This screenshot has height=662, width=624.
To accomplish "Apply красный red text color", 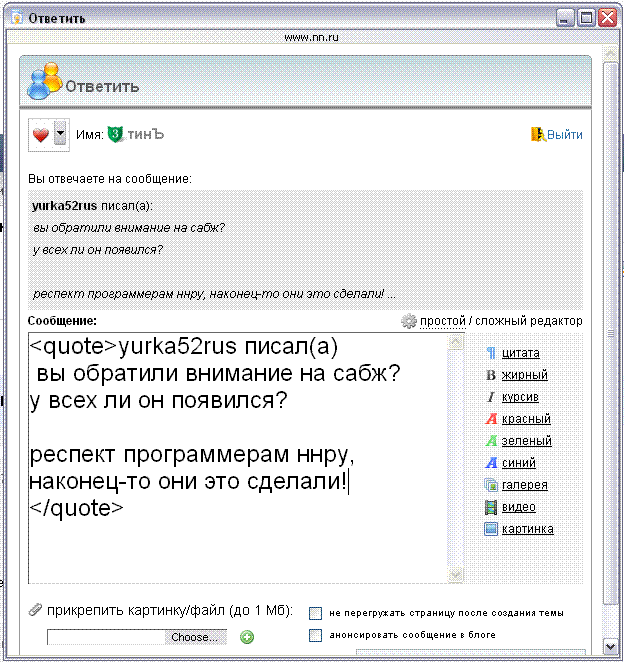I will point(490,419).
